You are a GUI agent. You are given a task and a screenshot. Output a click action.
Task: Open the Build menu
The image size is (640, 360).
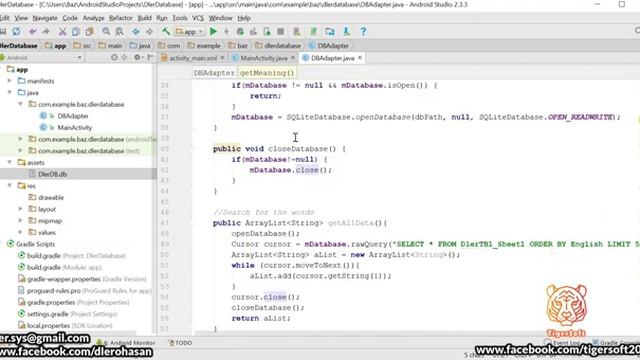coord(144,18)
